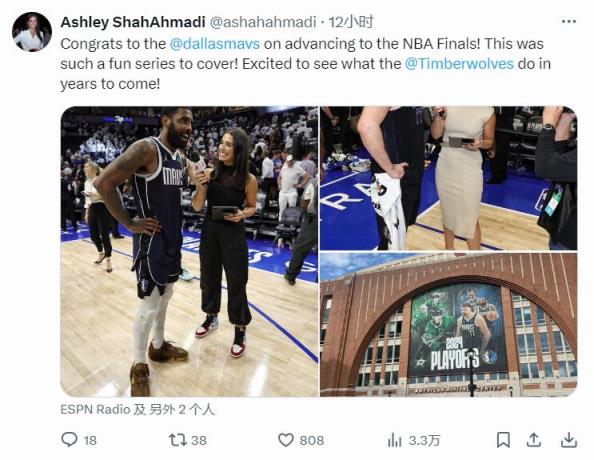Viewport: 594px width, 460px height.
Task: View tweet analytics bar chart icon
Action: pos(394,440)
